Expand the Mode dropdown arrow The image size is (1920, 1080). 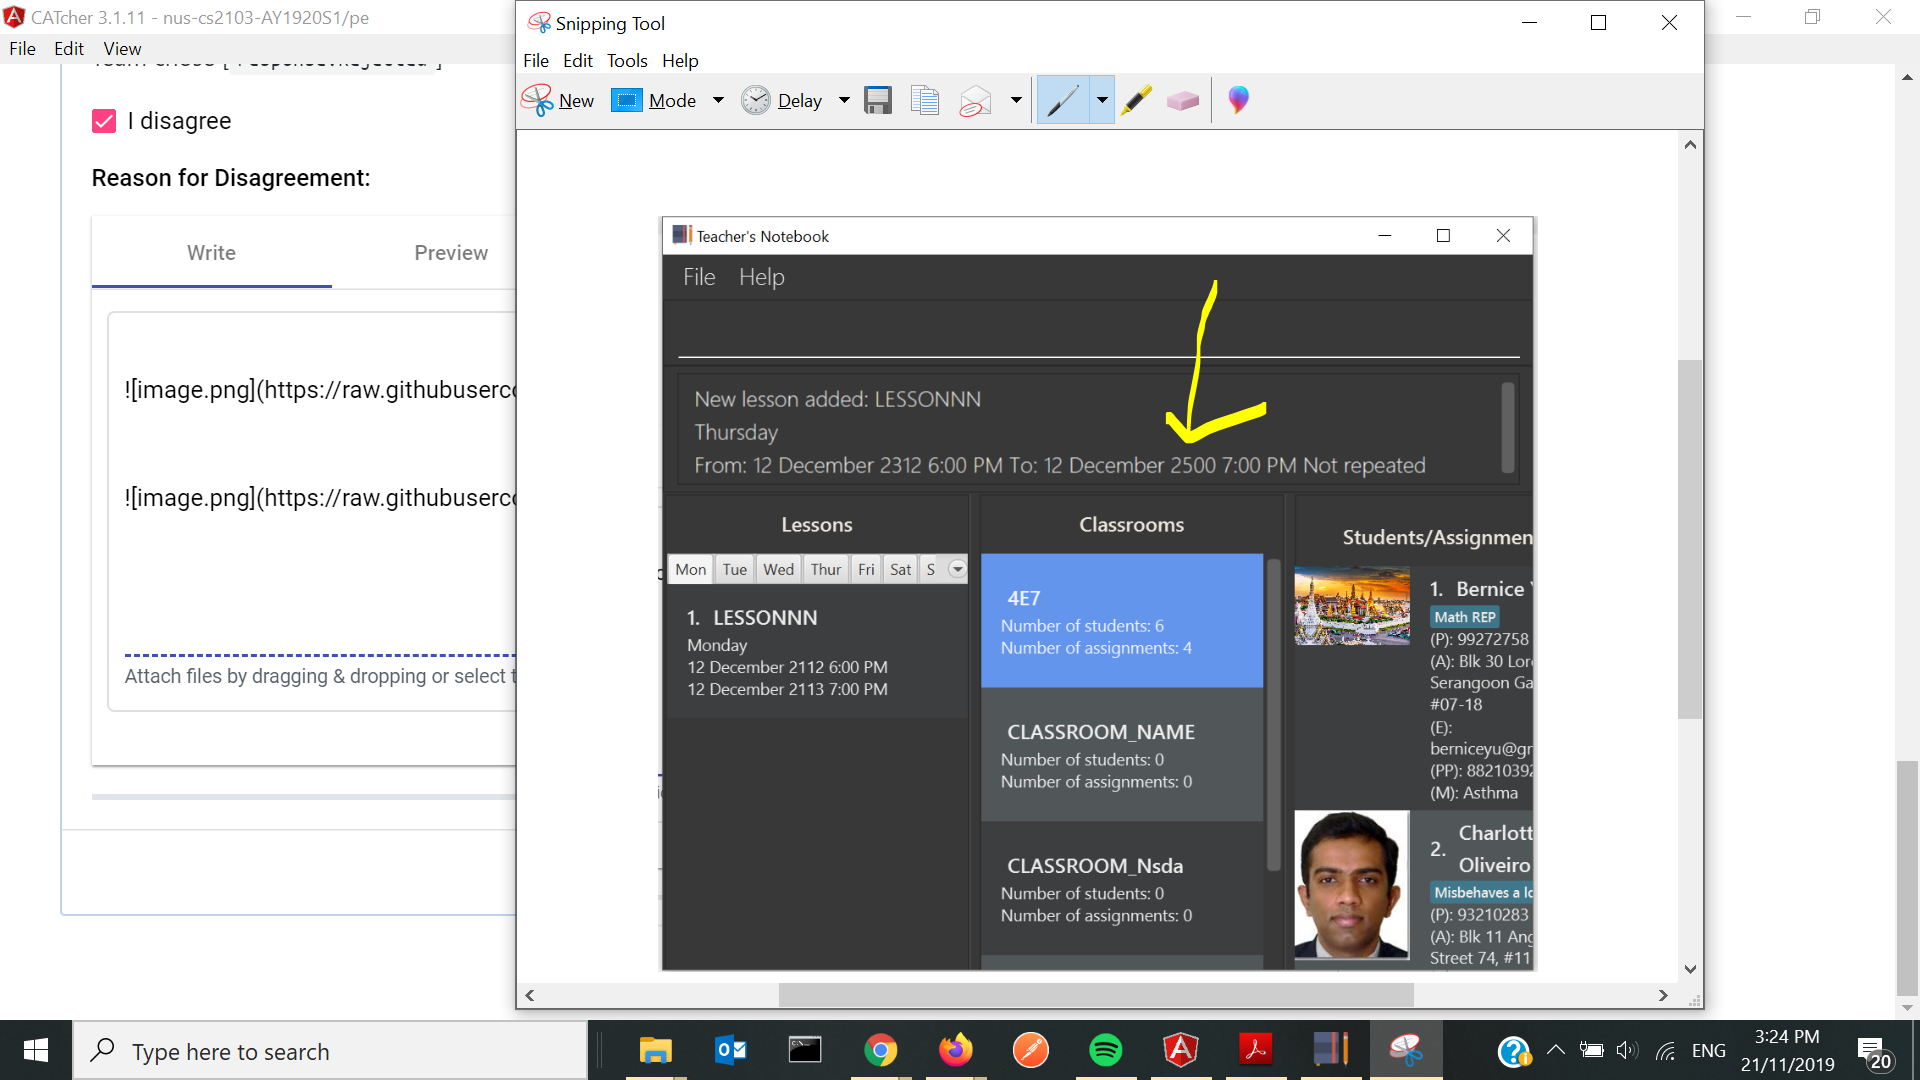pyautogui.click(x=718, y=100)
